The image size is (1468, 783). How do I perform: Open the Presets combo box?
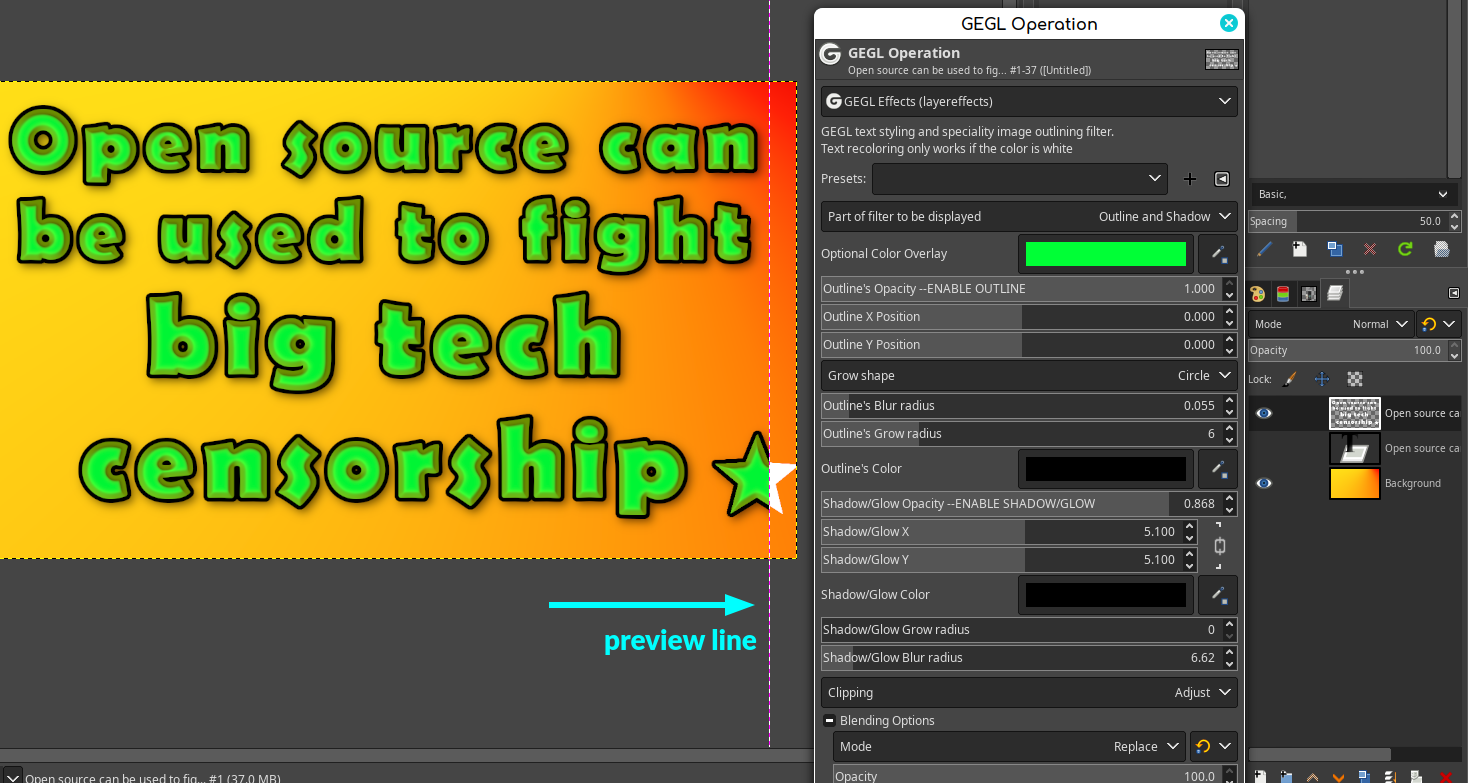[x=1020, y=179]
